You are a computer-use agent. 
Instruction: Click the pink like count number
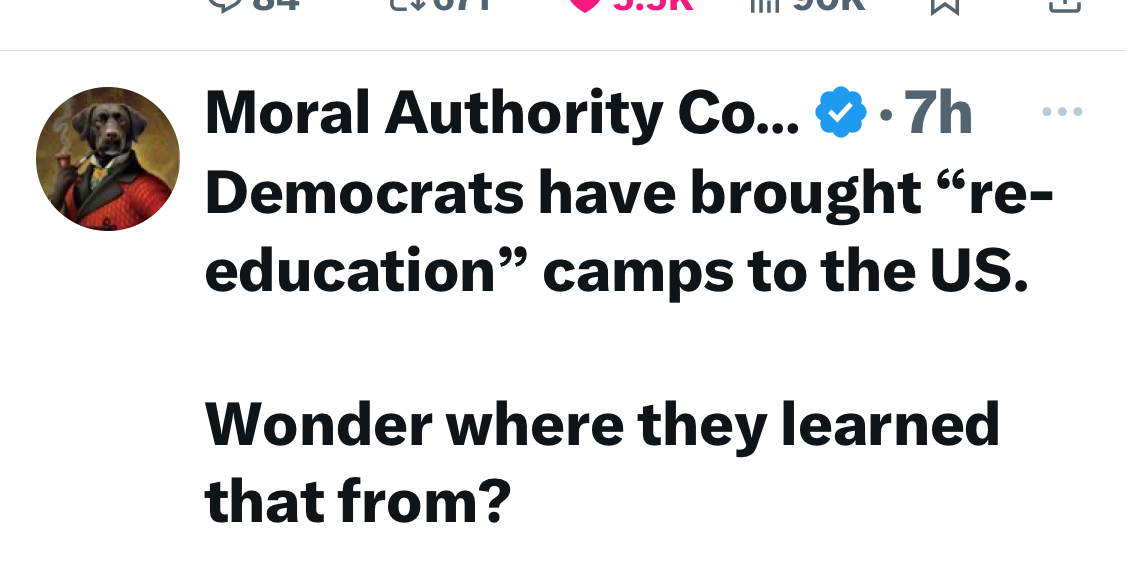click(x=653, y=4)
